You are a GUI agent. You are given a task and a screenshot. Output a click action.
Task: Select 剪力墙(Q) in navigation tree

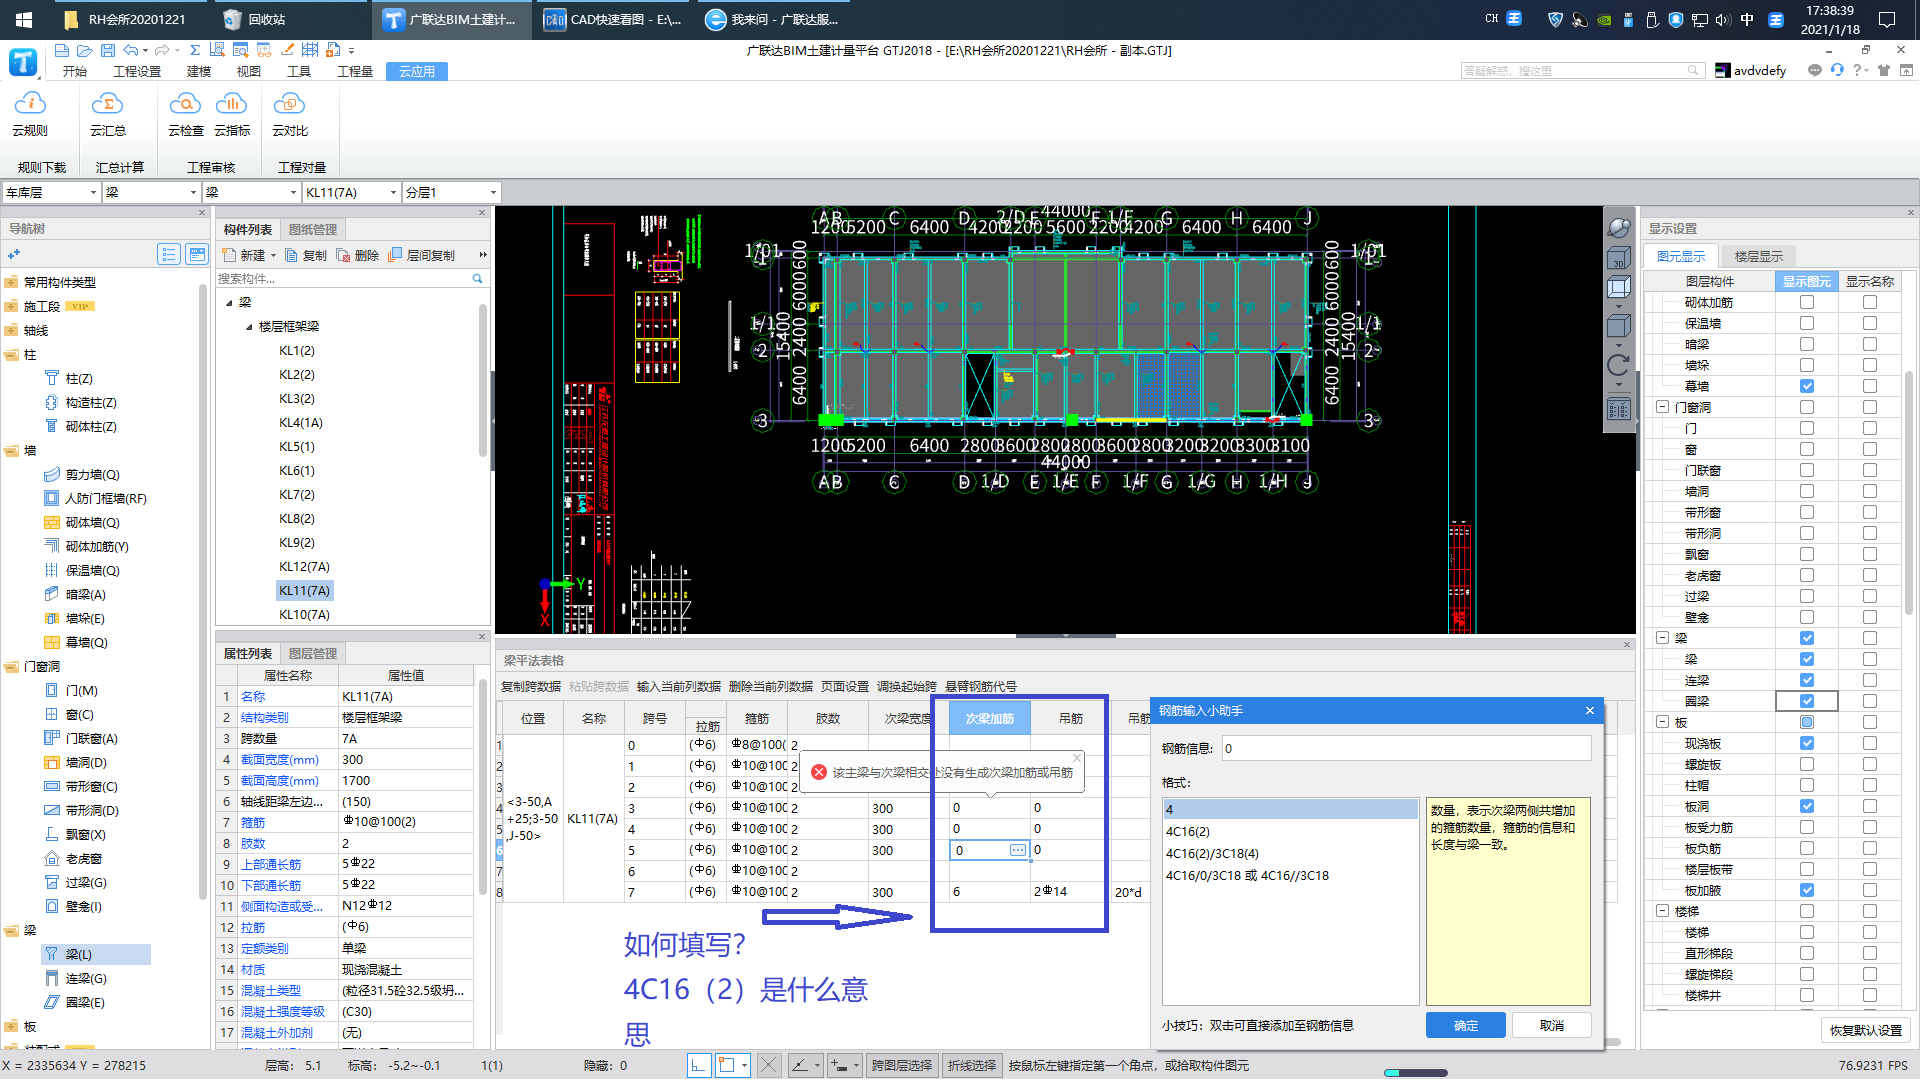[92, 474]
